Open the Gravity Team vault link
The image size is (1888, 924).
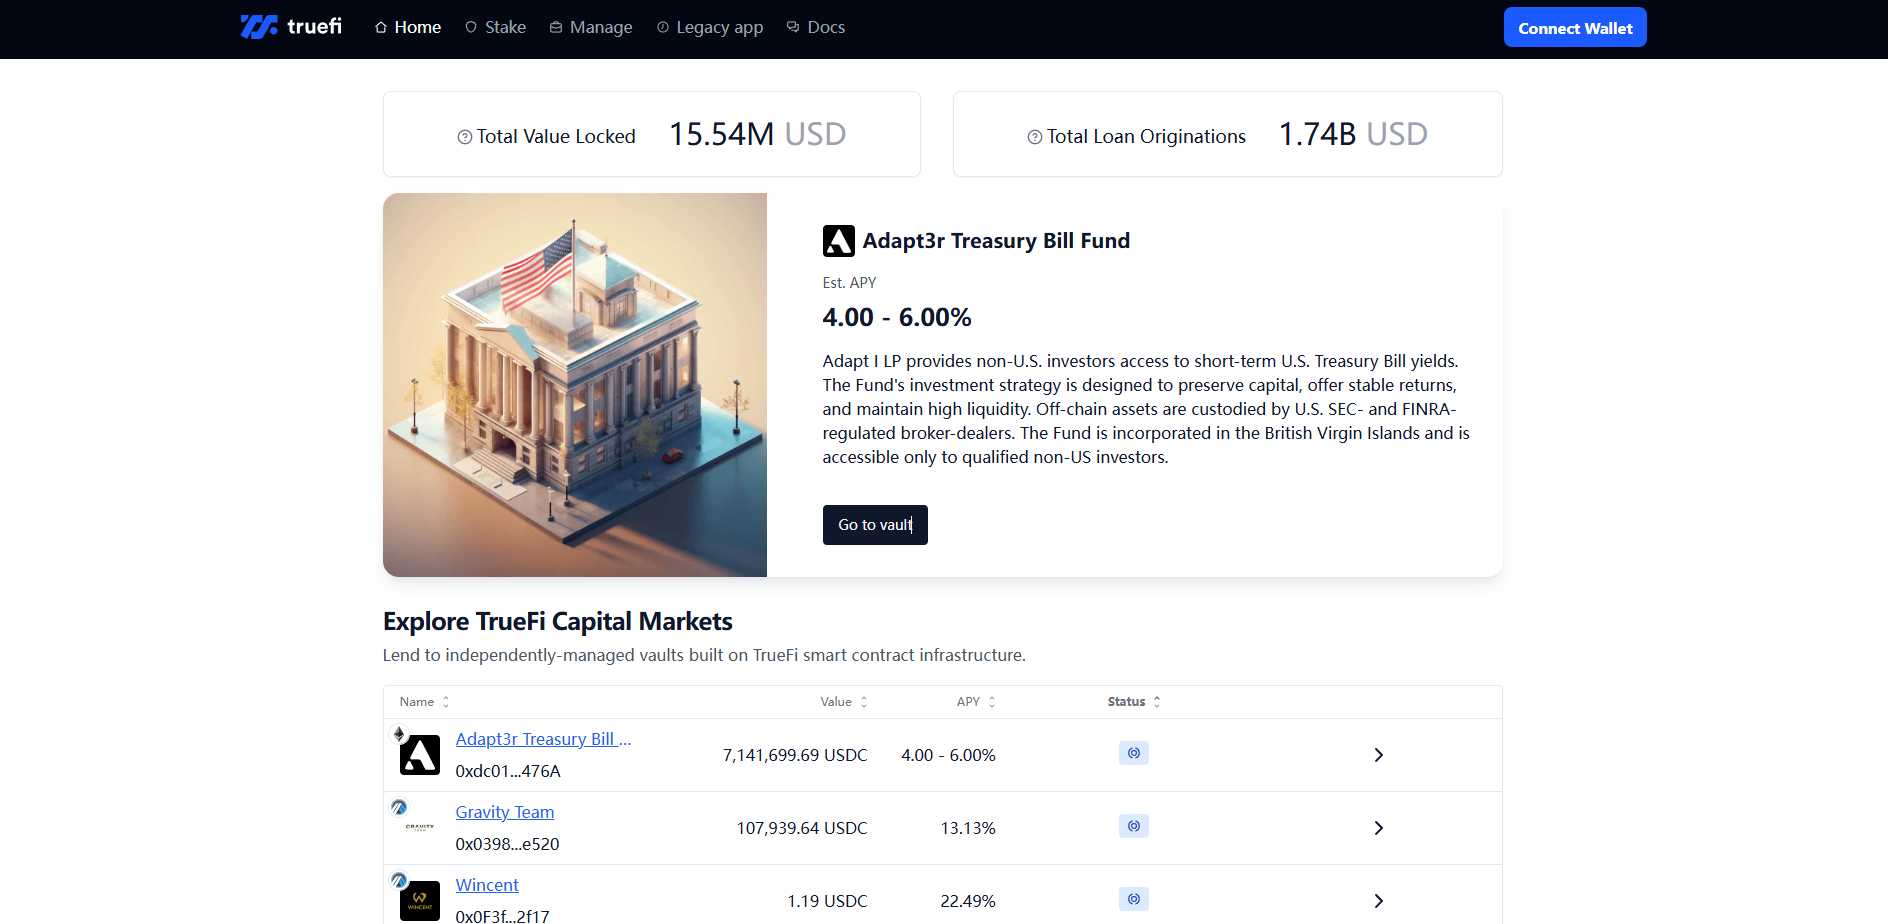tap(504, 812)
